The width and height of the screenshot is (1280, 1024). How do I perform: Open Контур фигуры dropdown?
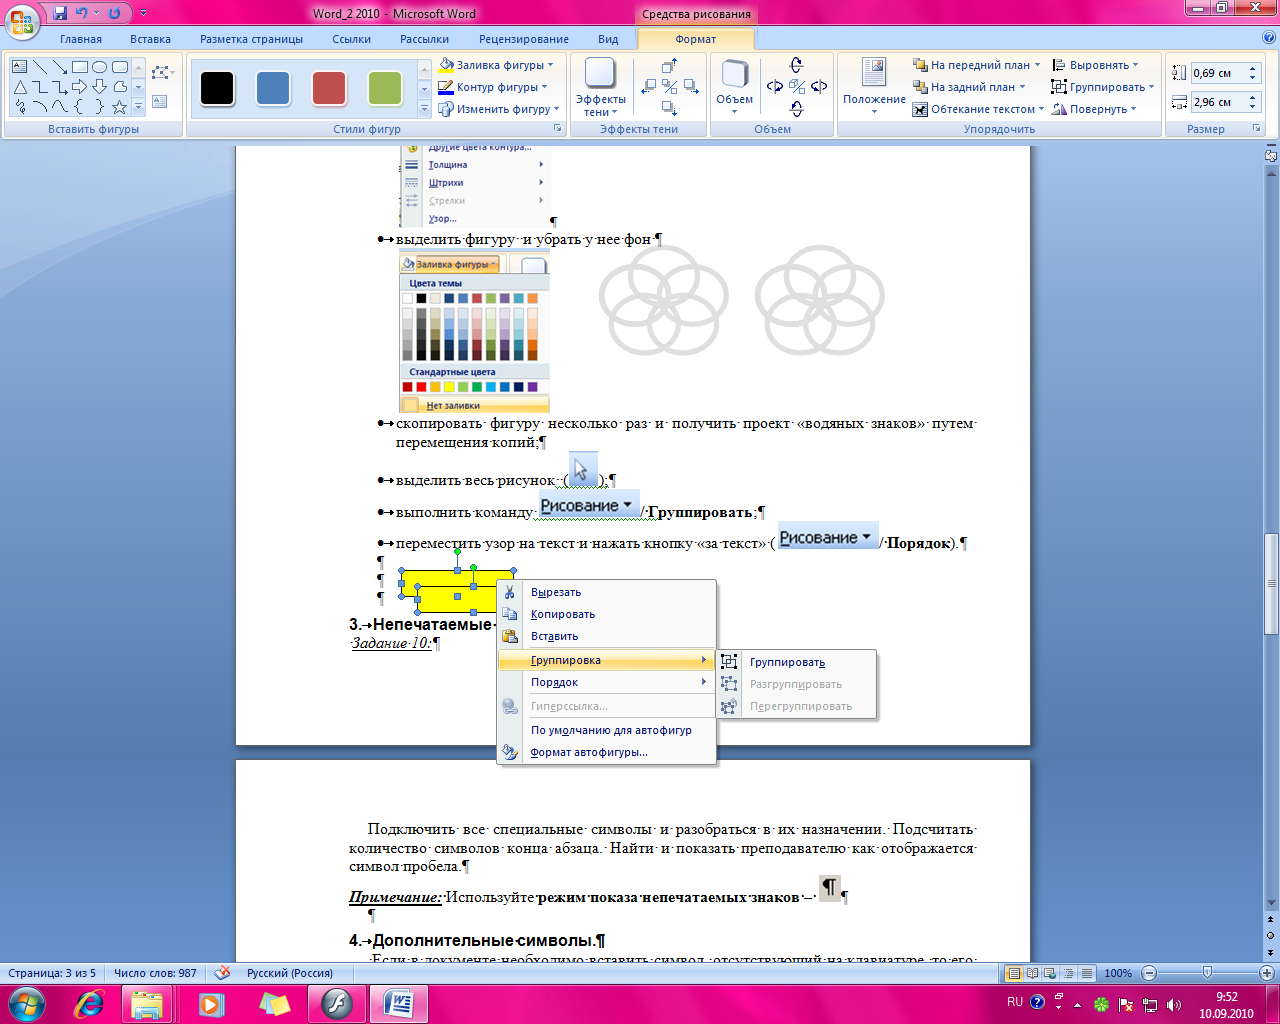[494, 87]
